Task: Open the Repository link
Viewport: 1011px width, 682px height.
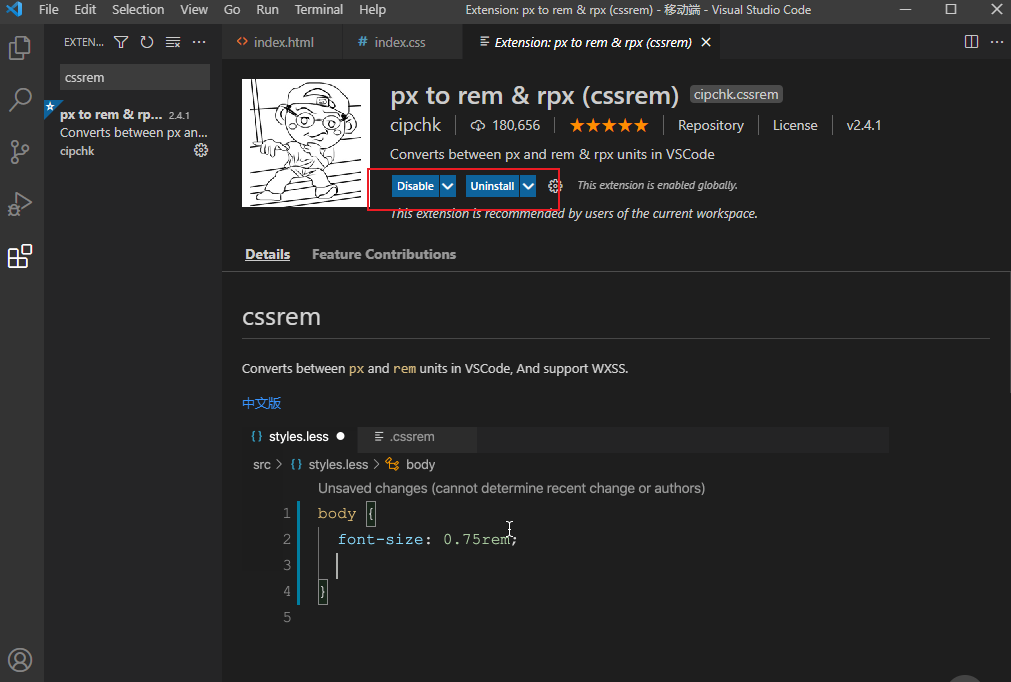Action: (x=711, y=126)
